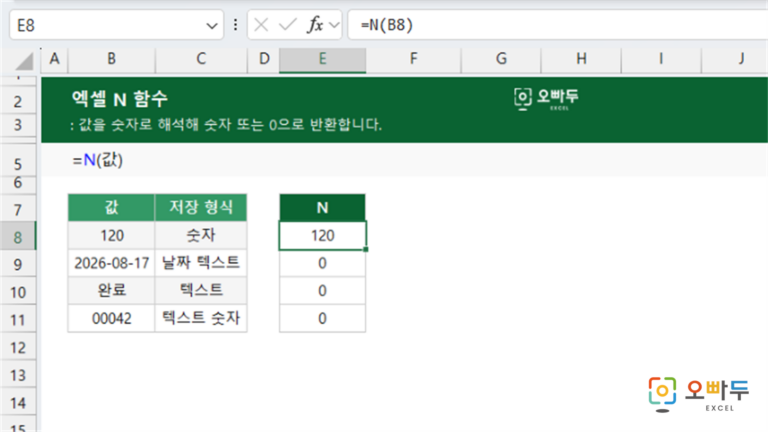The width and height of the screenshot is (768, 432).
Task: Click the Cancel (X) formula icon
Action: [x=261, y=25]
